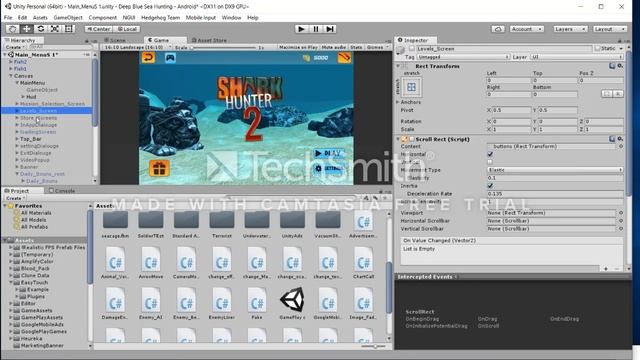Start Play mode
The width and height of the screenshot is (640, 360).
coord(301,29)
